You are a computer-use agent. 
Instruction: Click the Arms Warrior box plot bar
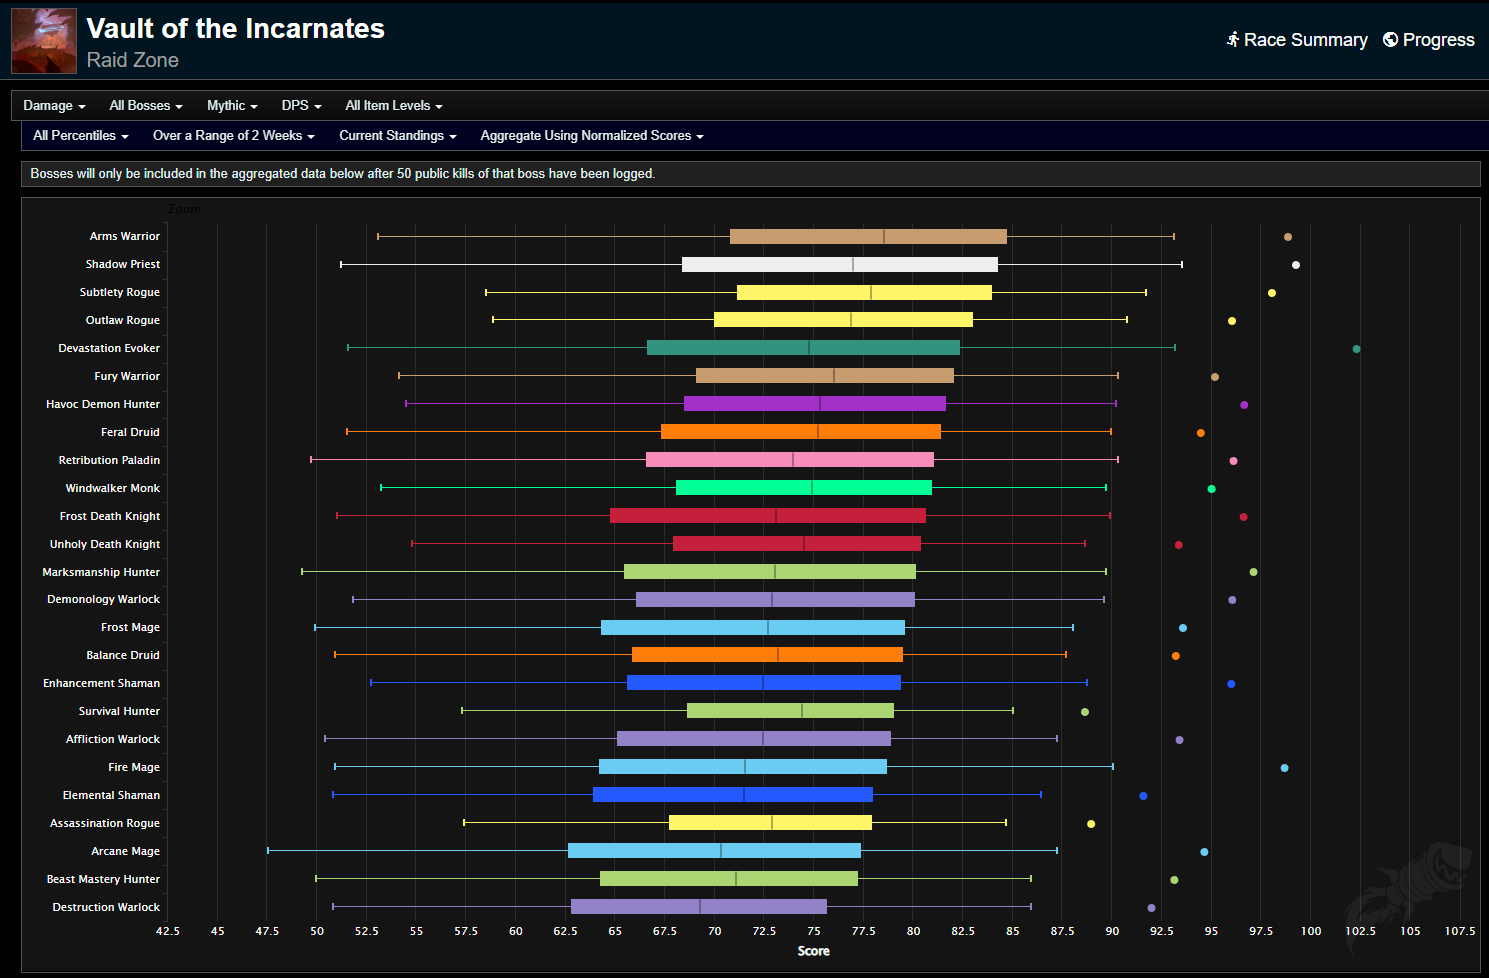pos(868,236)
